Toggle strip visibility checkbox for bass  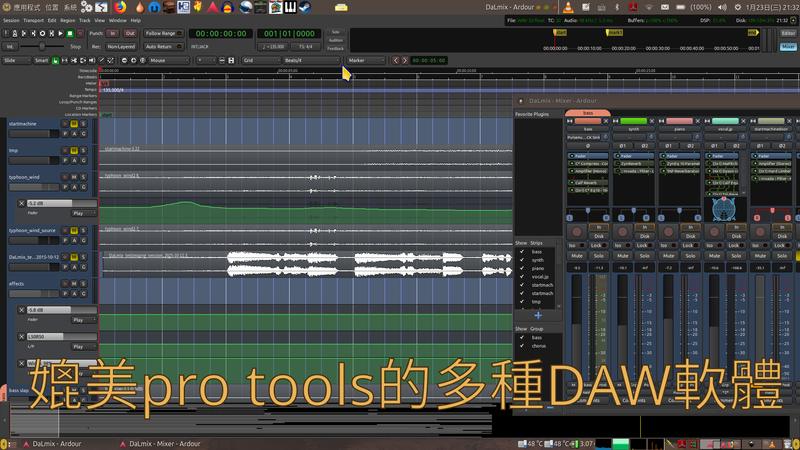point(522,252)
